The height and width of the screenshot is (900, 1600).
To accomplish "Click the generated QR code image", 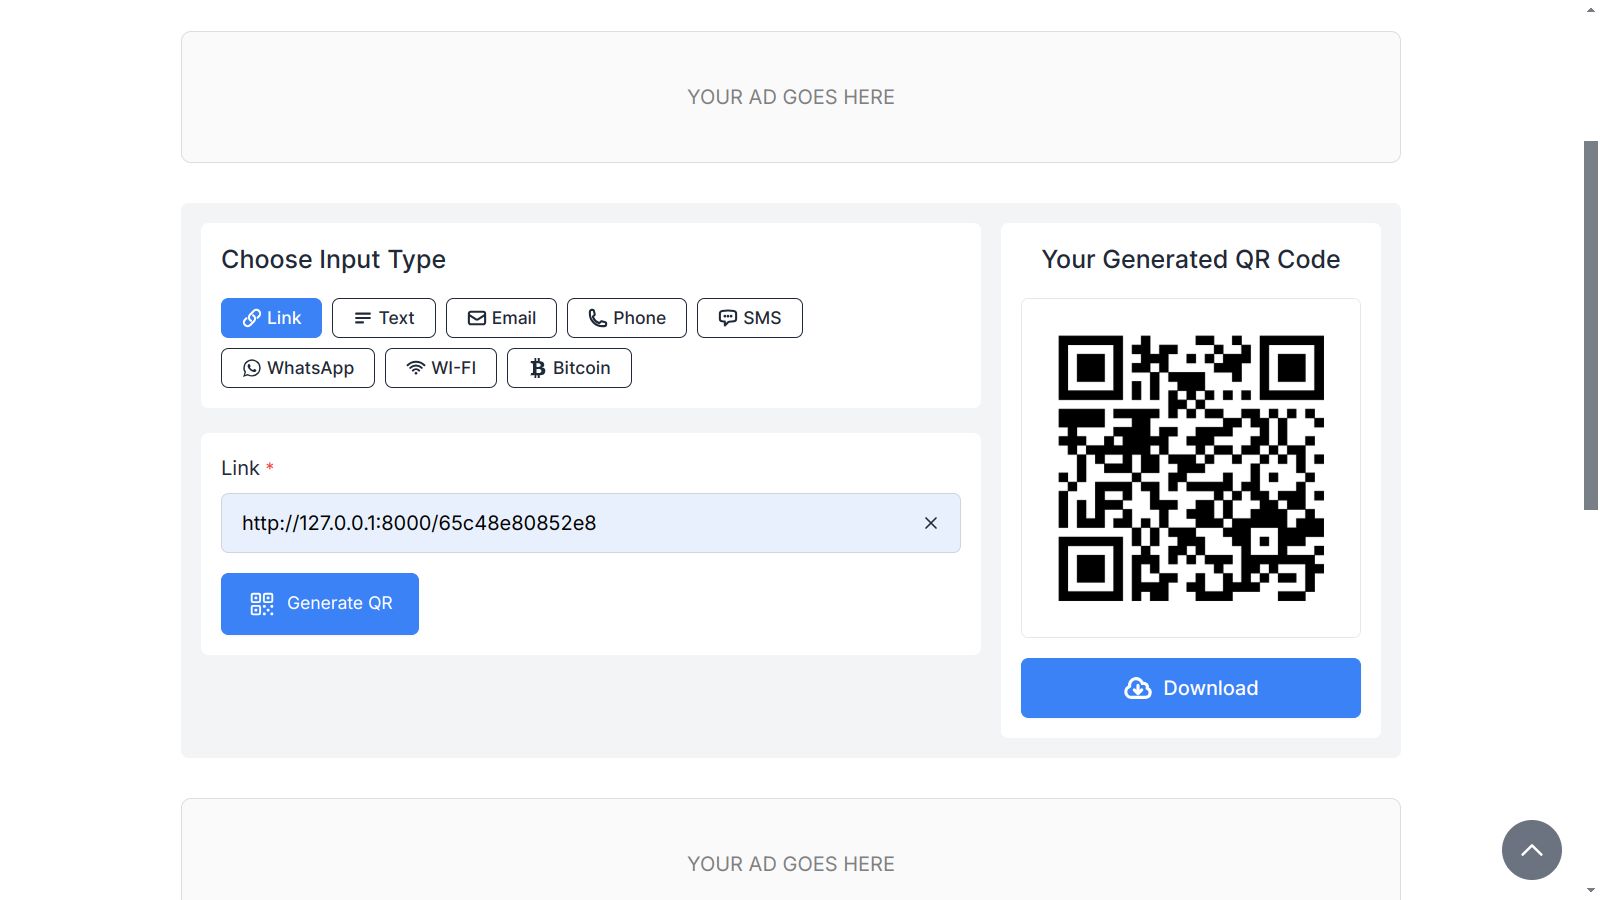I will coord(1190,468).
